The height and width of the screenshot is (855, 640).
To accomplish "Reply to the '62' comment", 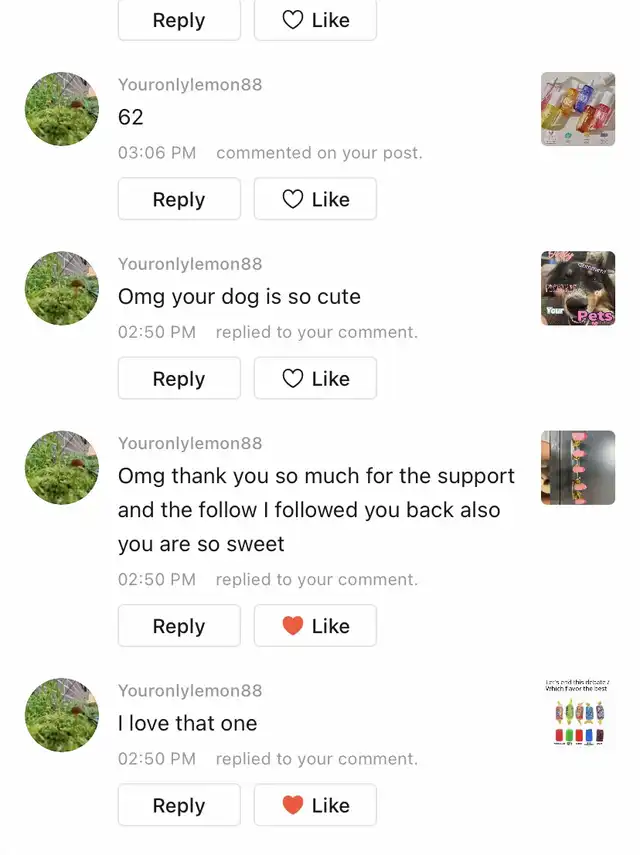I will pos(179,199).
